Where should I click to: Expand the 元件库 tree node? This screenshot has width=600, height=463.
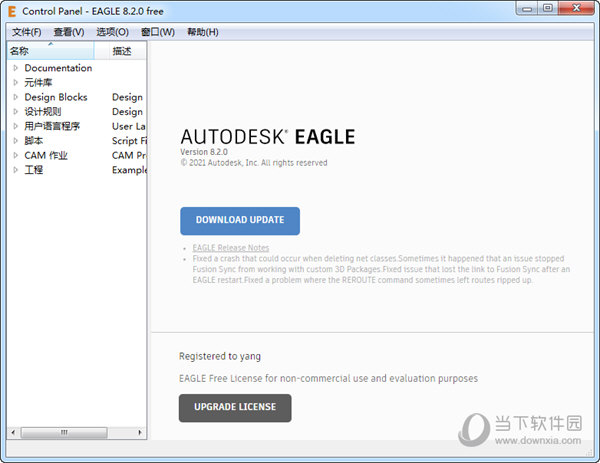point(15,83)
